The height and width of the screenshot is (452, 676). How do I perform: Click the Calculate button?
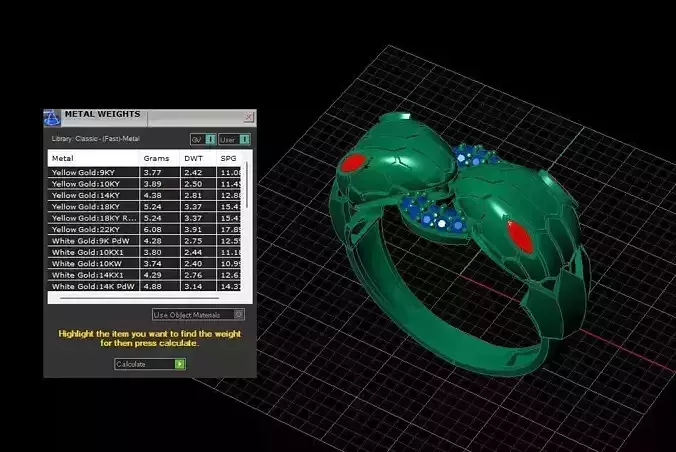150,364
